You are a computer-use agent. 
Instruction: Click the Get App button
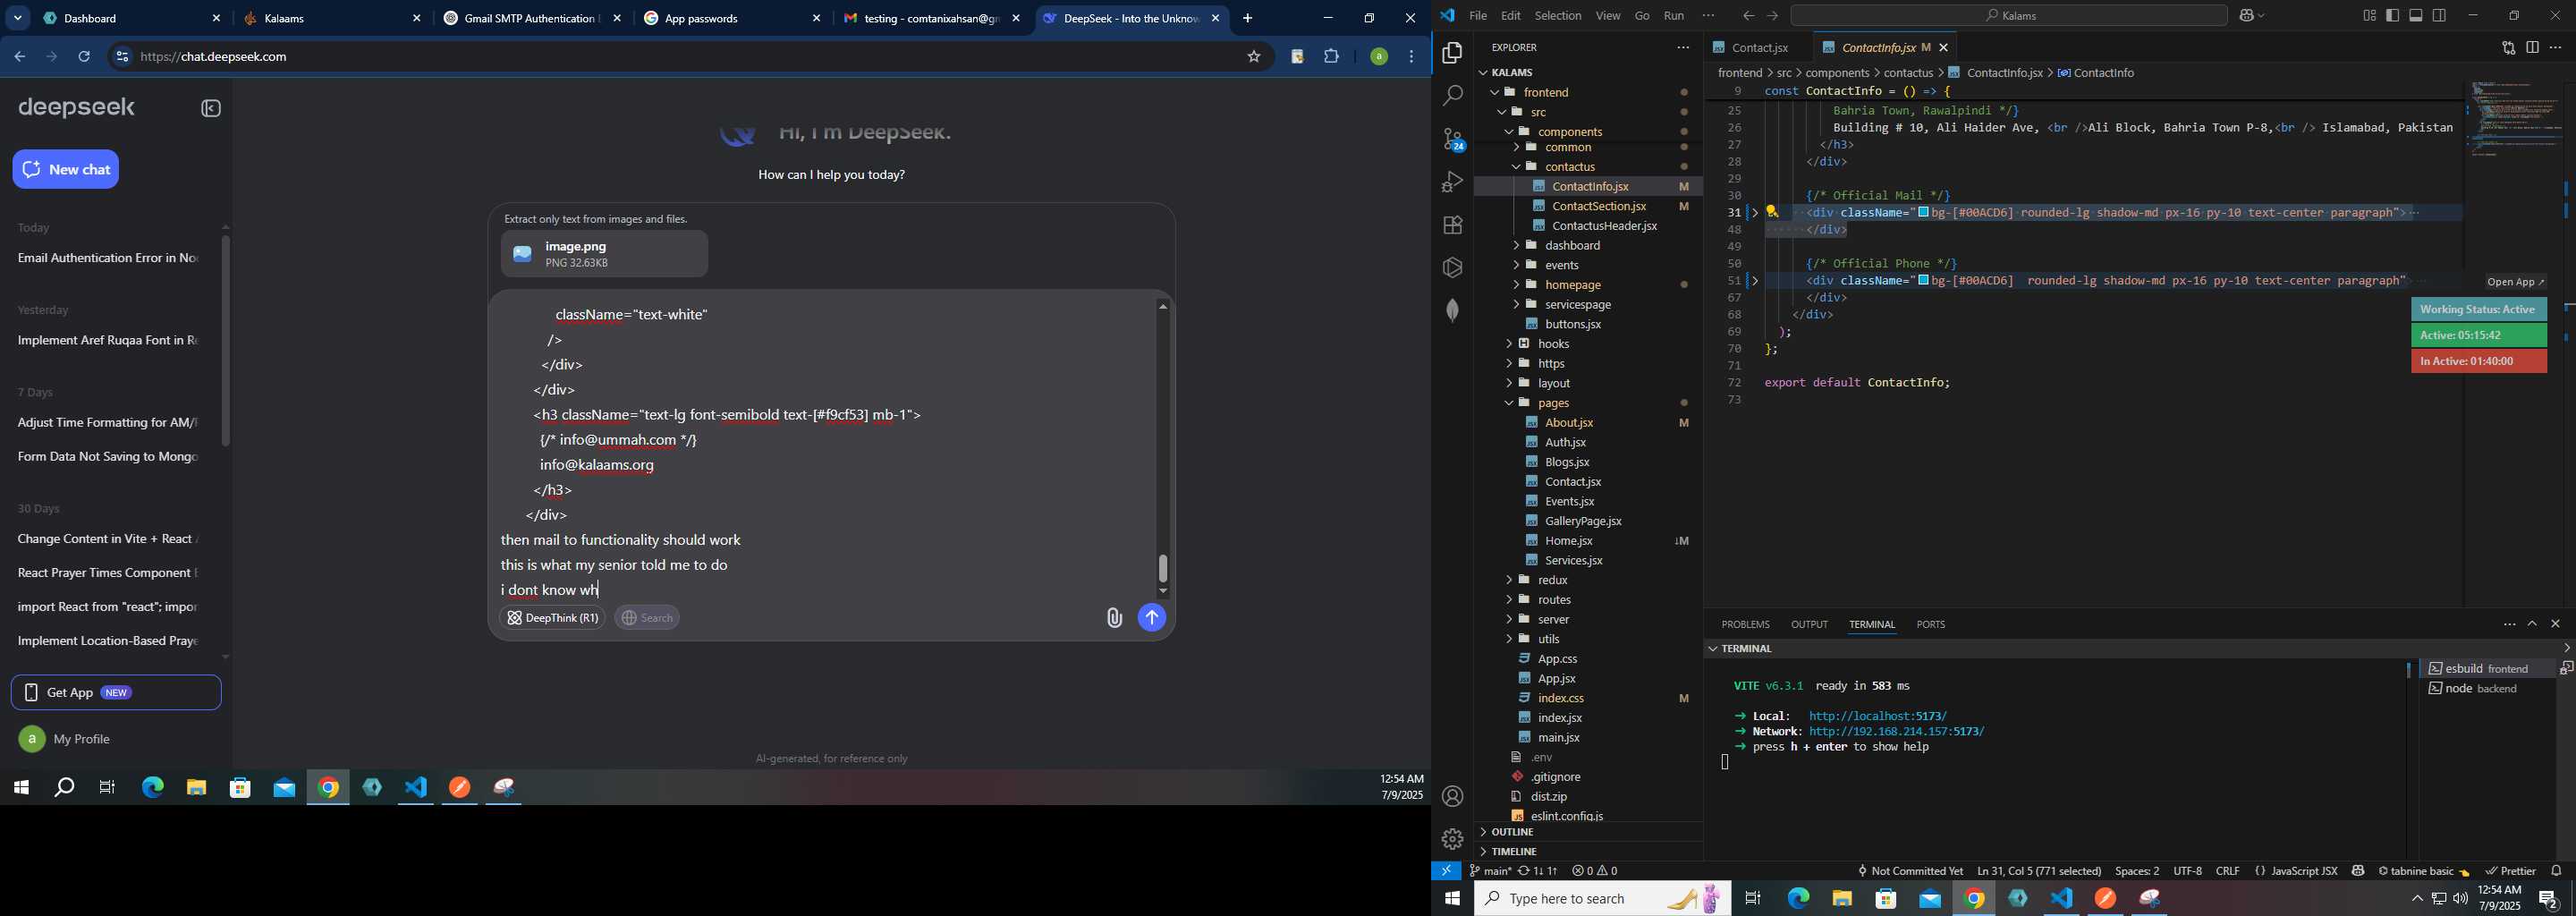click(116, 693)
